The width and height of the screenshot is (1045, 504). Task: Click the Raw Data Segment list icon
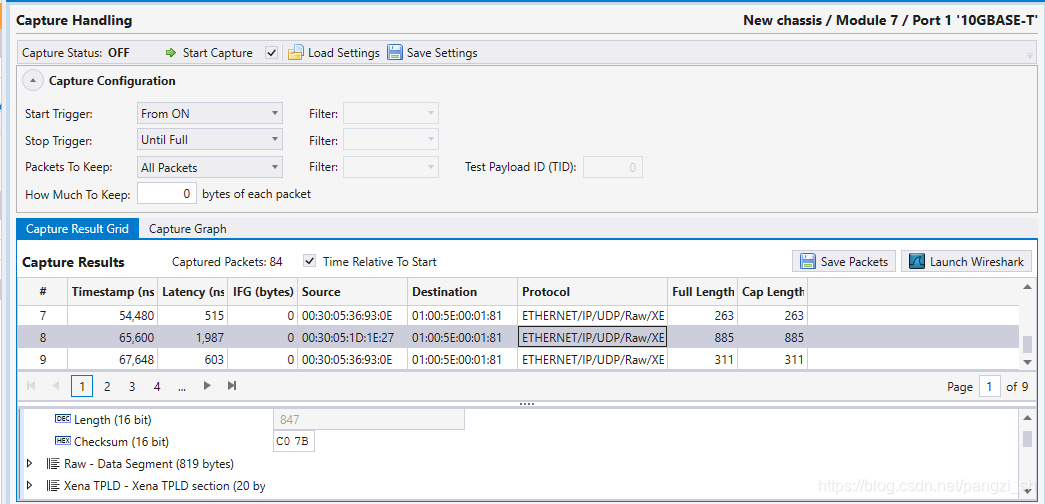point(53,463)
